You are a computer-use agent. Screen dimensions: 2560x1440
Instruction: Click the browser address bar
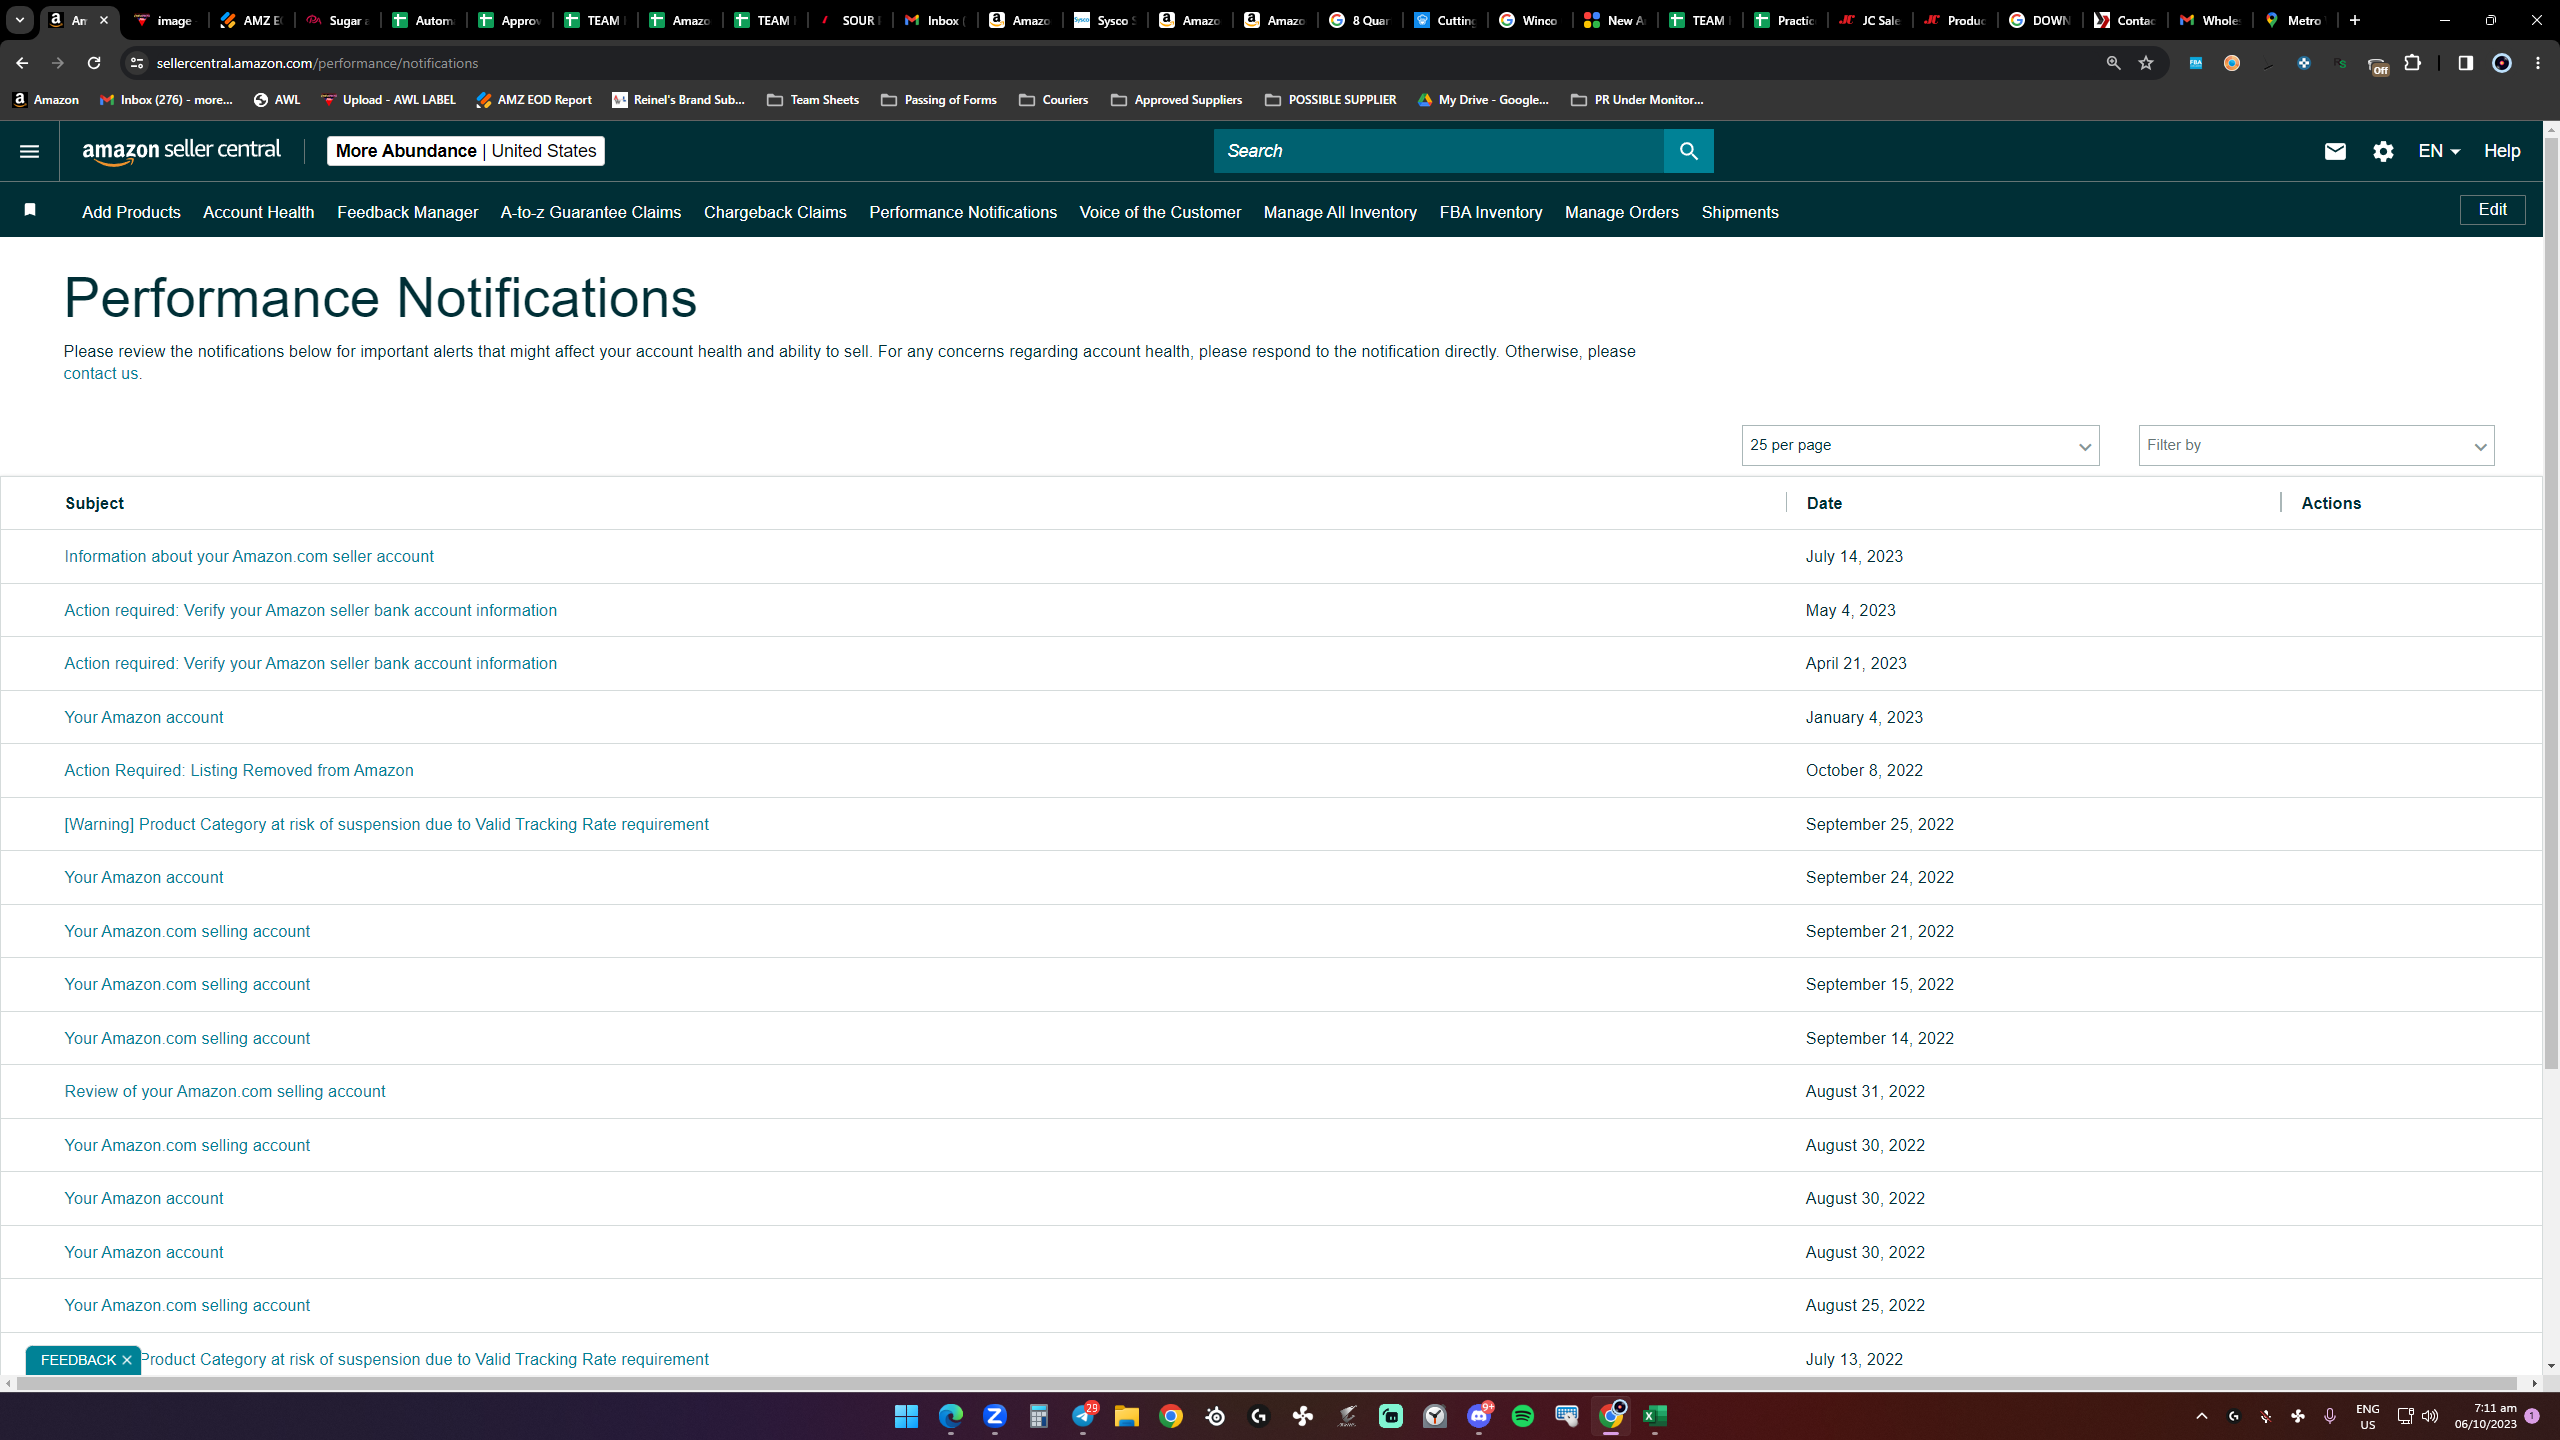tap(1120, 63)
